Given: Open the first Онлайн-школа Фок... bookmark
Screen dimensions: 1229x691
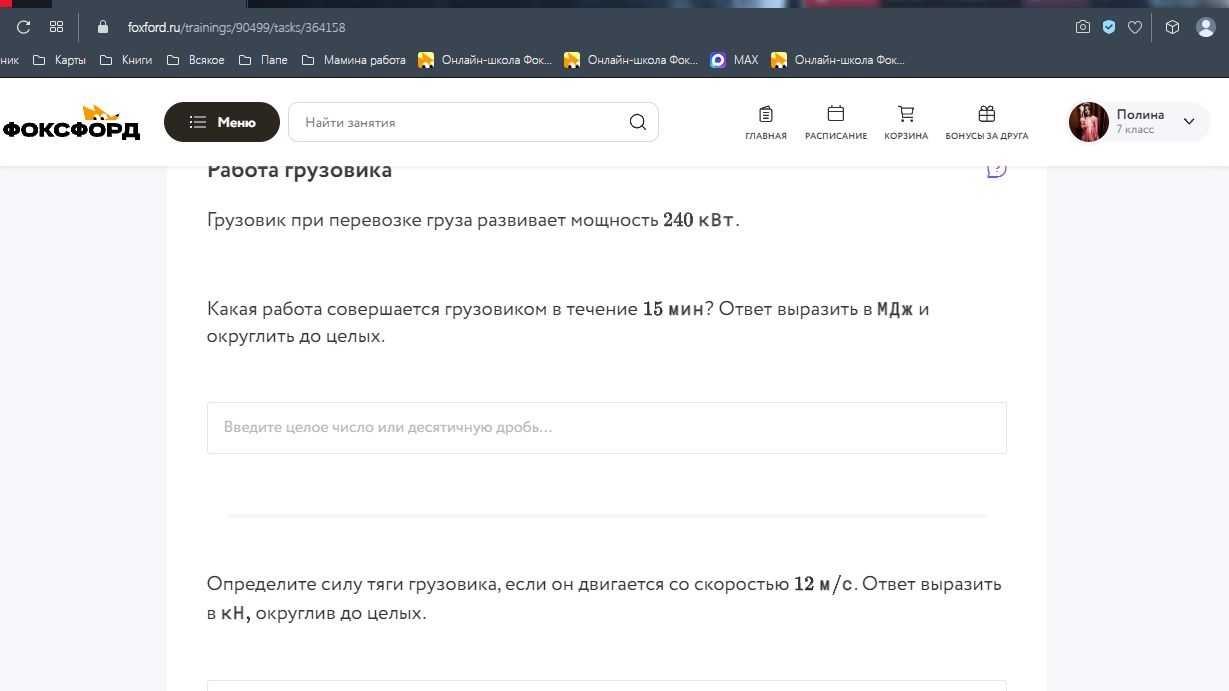Looking at the screenshot, I should coord(485,60).
